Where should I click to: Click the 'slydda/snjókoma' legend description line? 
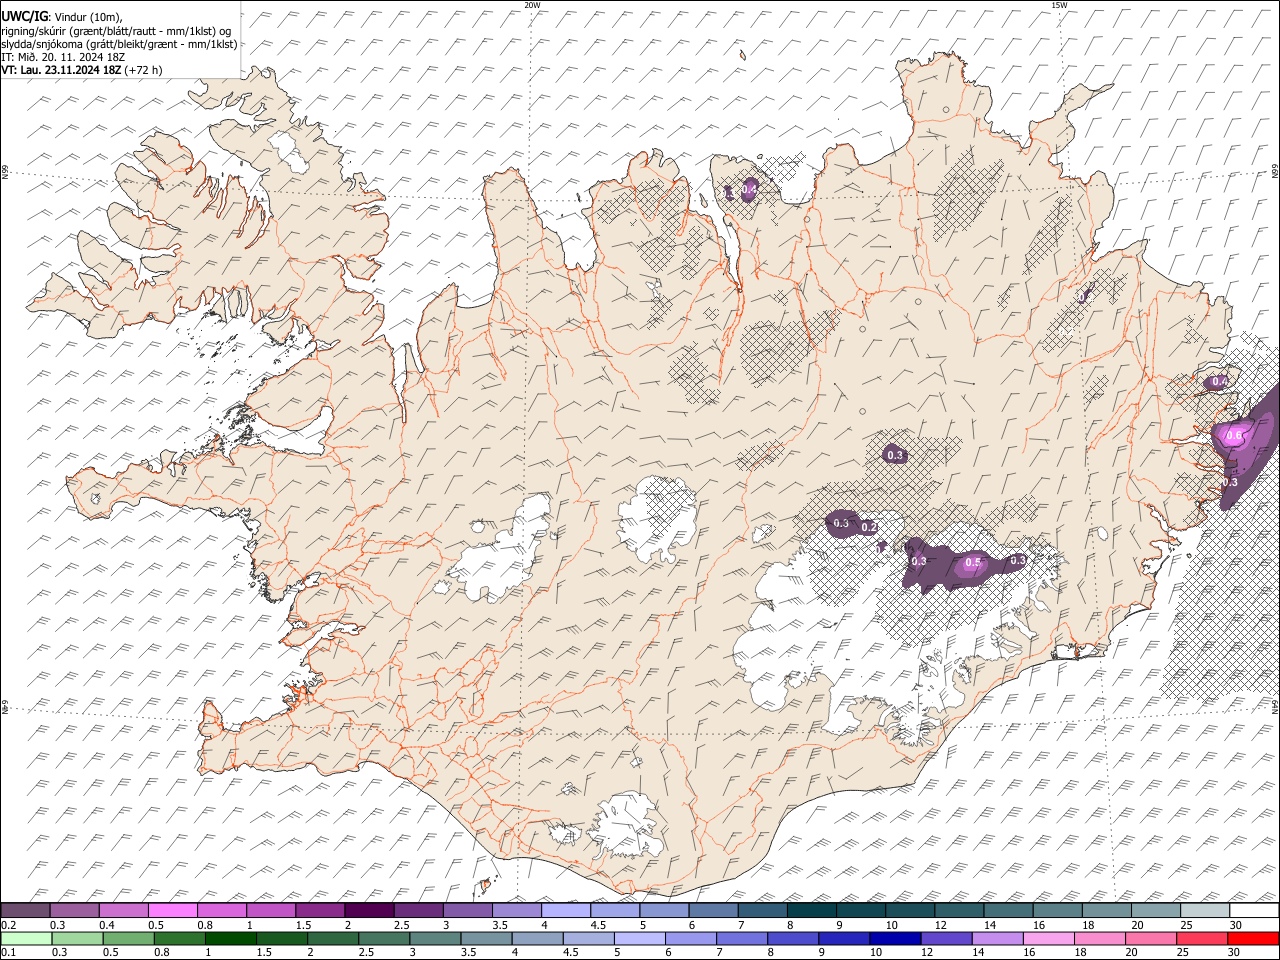pyautogui.click(x=119, y=44)
